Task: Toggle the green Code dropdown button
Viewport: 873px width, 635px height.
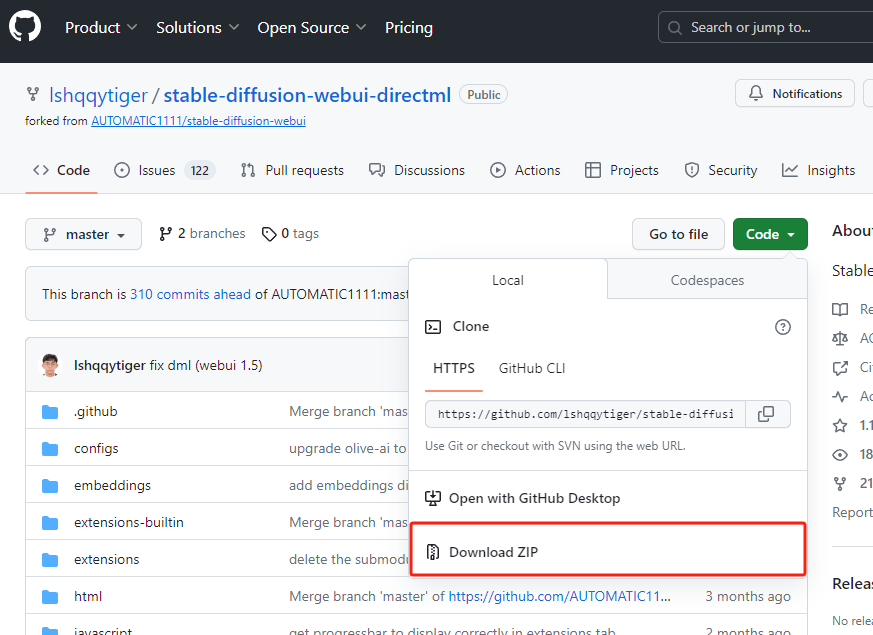Action: [770, 234]
